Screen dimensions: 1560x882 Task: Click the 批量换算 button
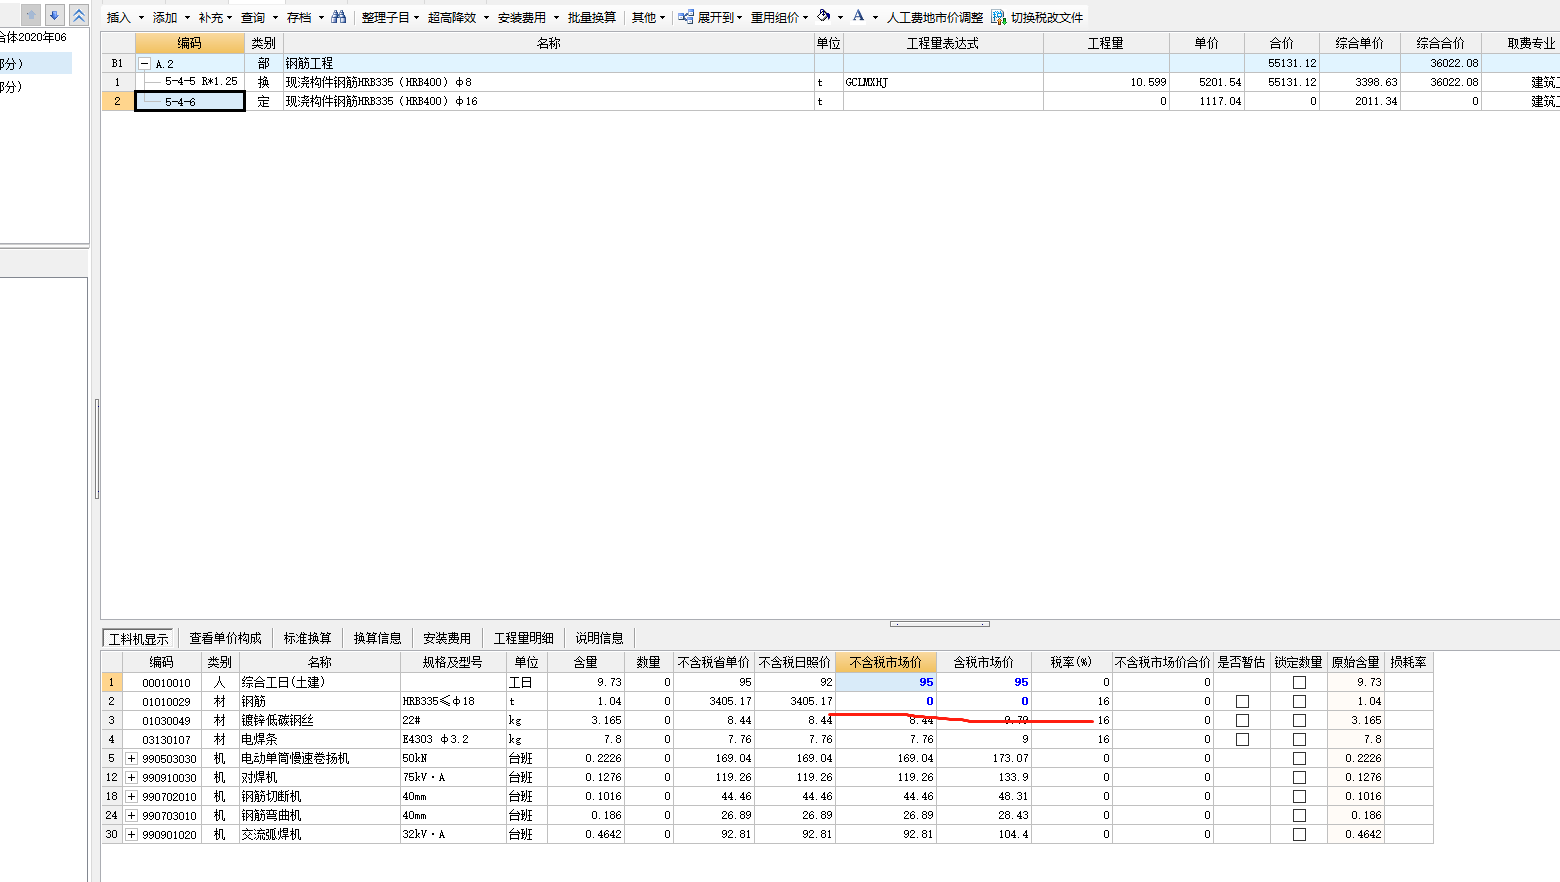coord(592,17)
